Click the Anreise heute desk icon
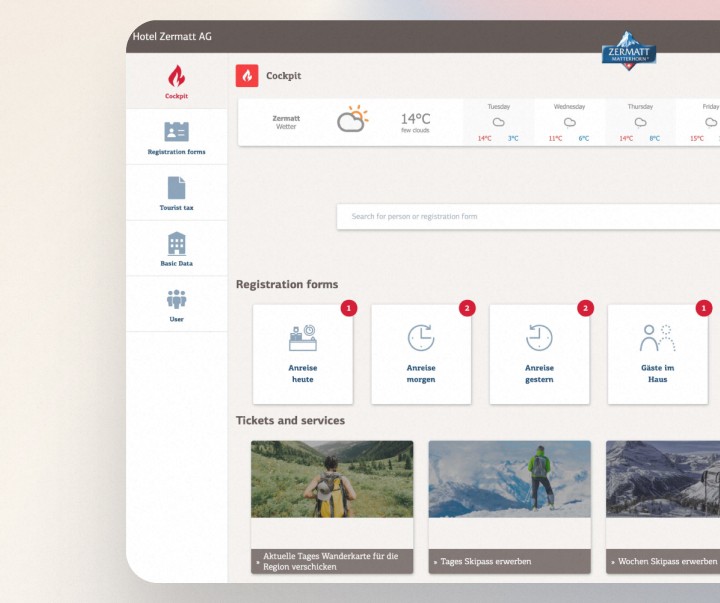 (x=303, y=338)
